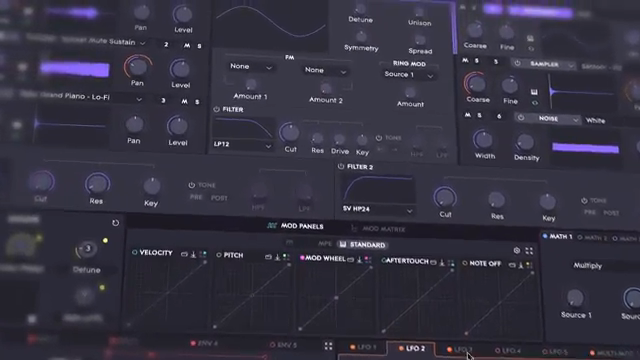Image resolution: width=640 pixels, height=360 pixels.
Task: Open the LFO 4 tab
Action: [x=508, y=351]
